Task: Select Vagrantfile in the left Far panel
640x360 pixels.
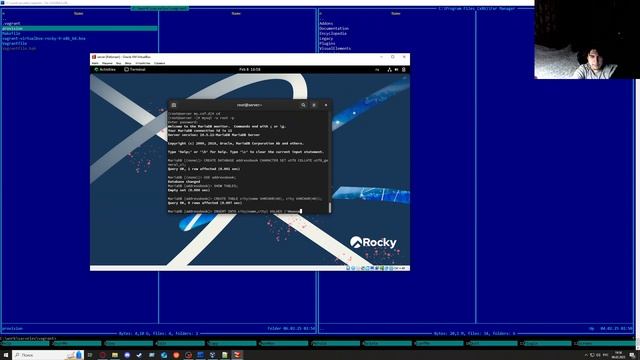Action: (14, 43)
